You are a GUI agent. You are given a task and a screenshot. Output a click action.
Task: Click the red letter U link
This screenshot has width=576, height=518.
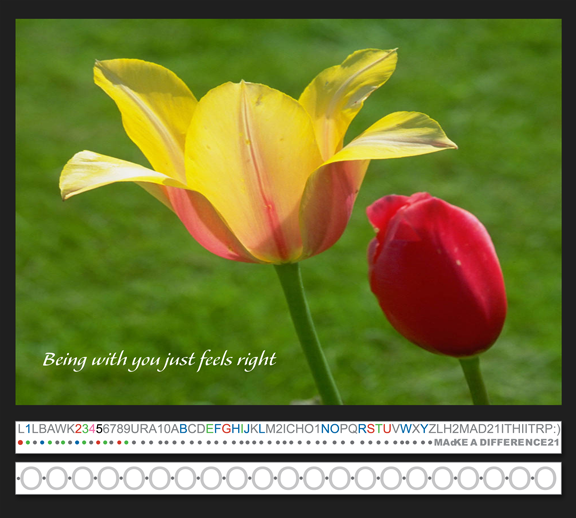387,429
